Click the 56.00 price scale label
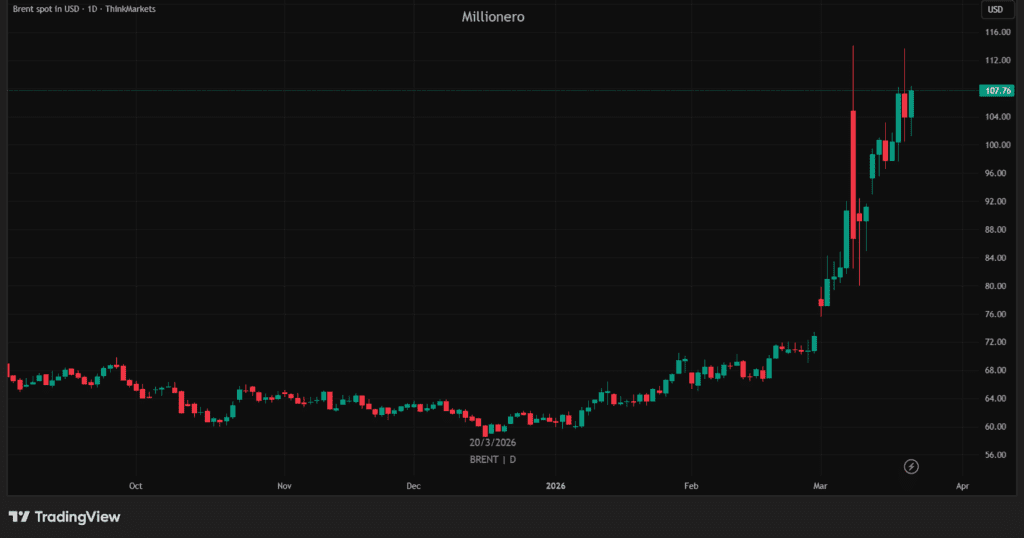 (997, 455)
